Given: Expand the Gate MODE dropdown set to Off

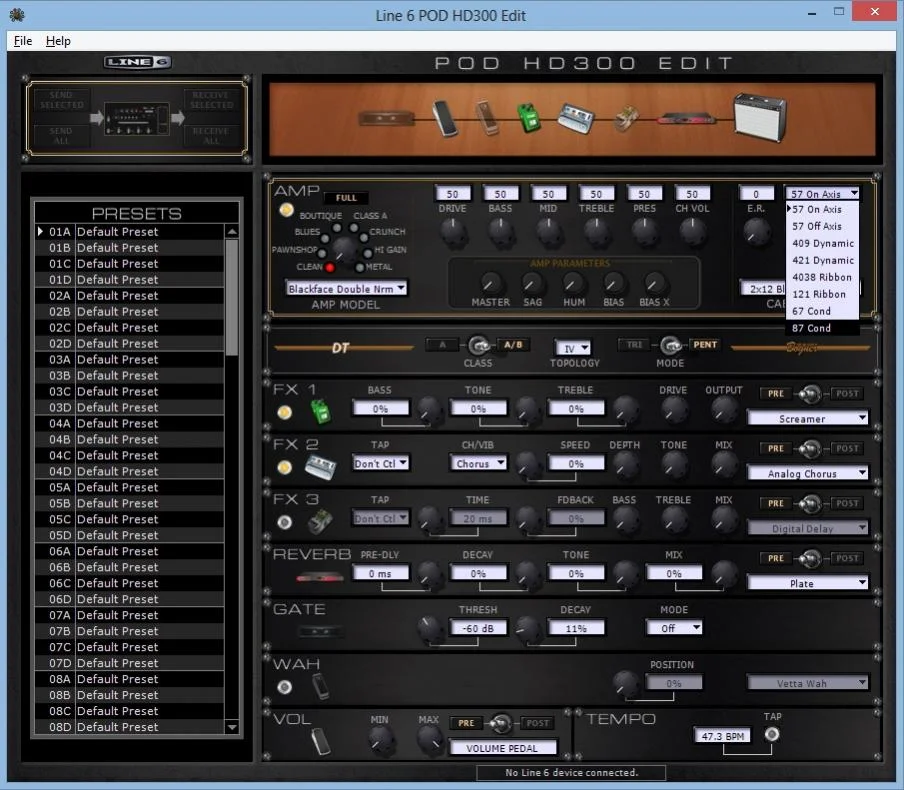Looking at the screenshot, I should coord(674,628).
